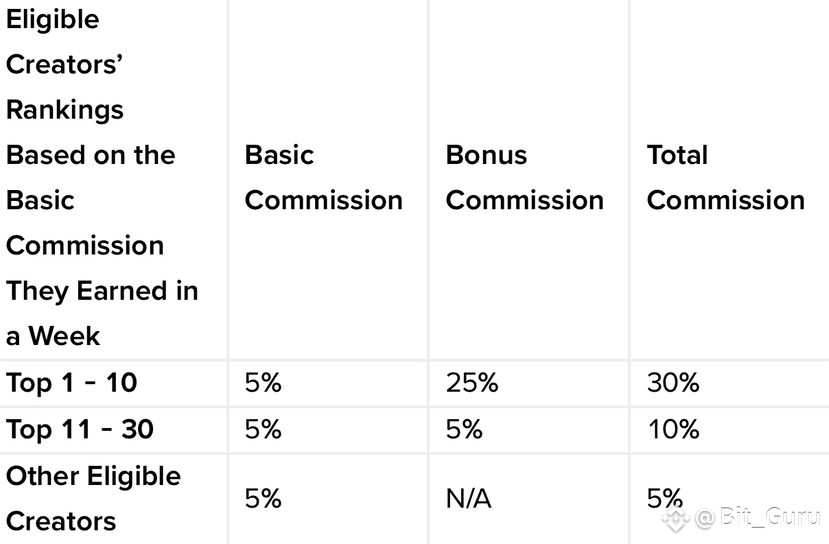
Task: Click the Binance logo watermark icon
Action: pos(676,519)
